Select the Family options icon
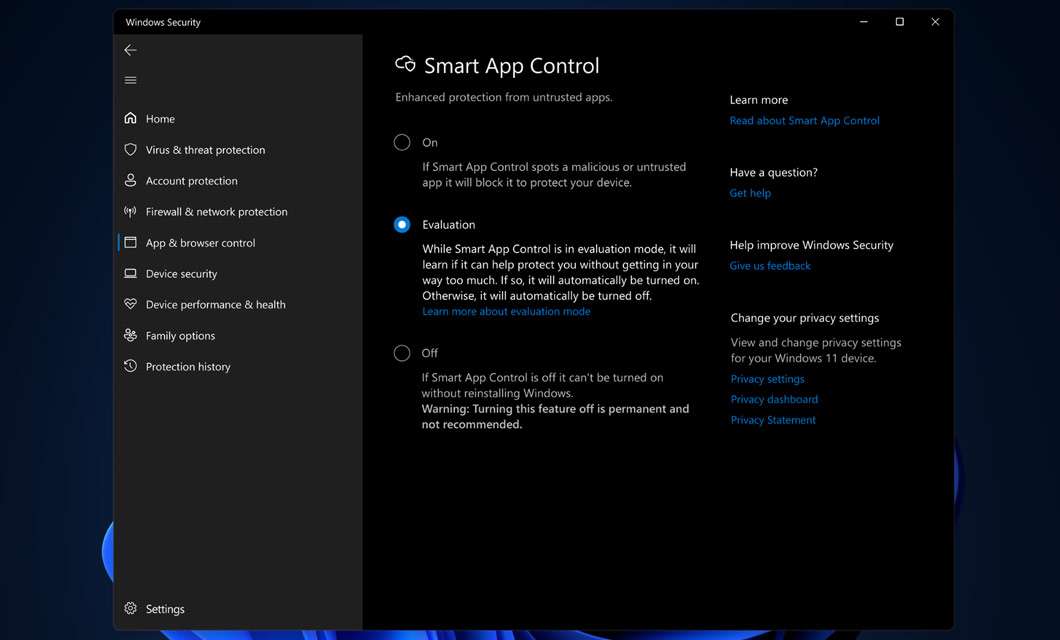Screen dimensions: 1060x640 point(131,335)
